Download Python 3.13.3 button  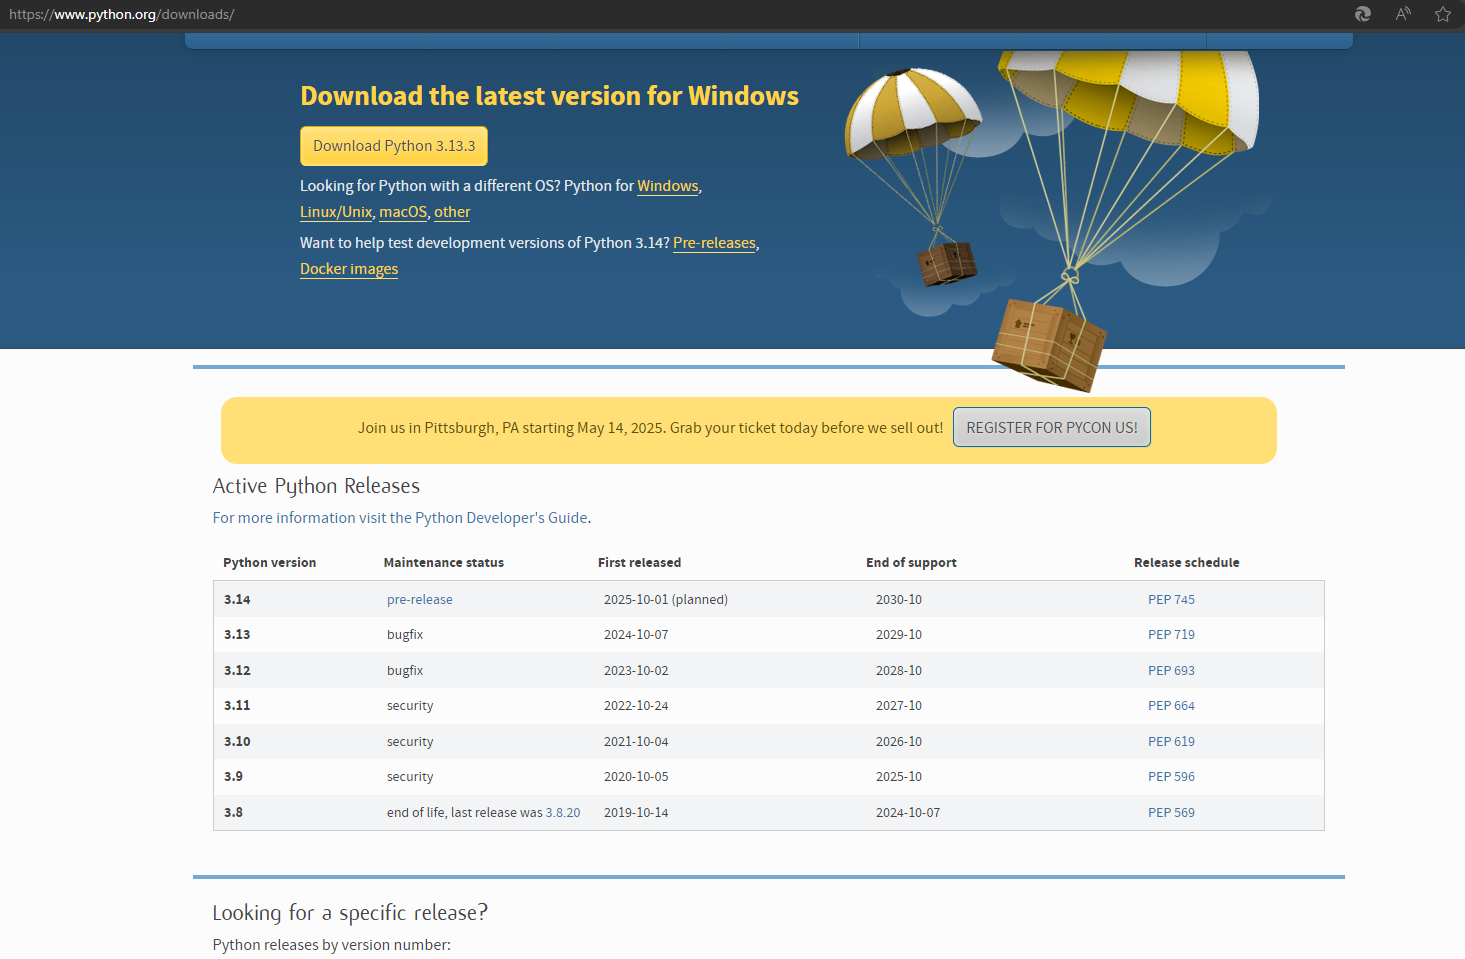[394, 146]
